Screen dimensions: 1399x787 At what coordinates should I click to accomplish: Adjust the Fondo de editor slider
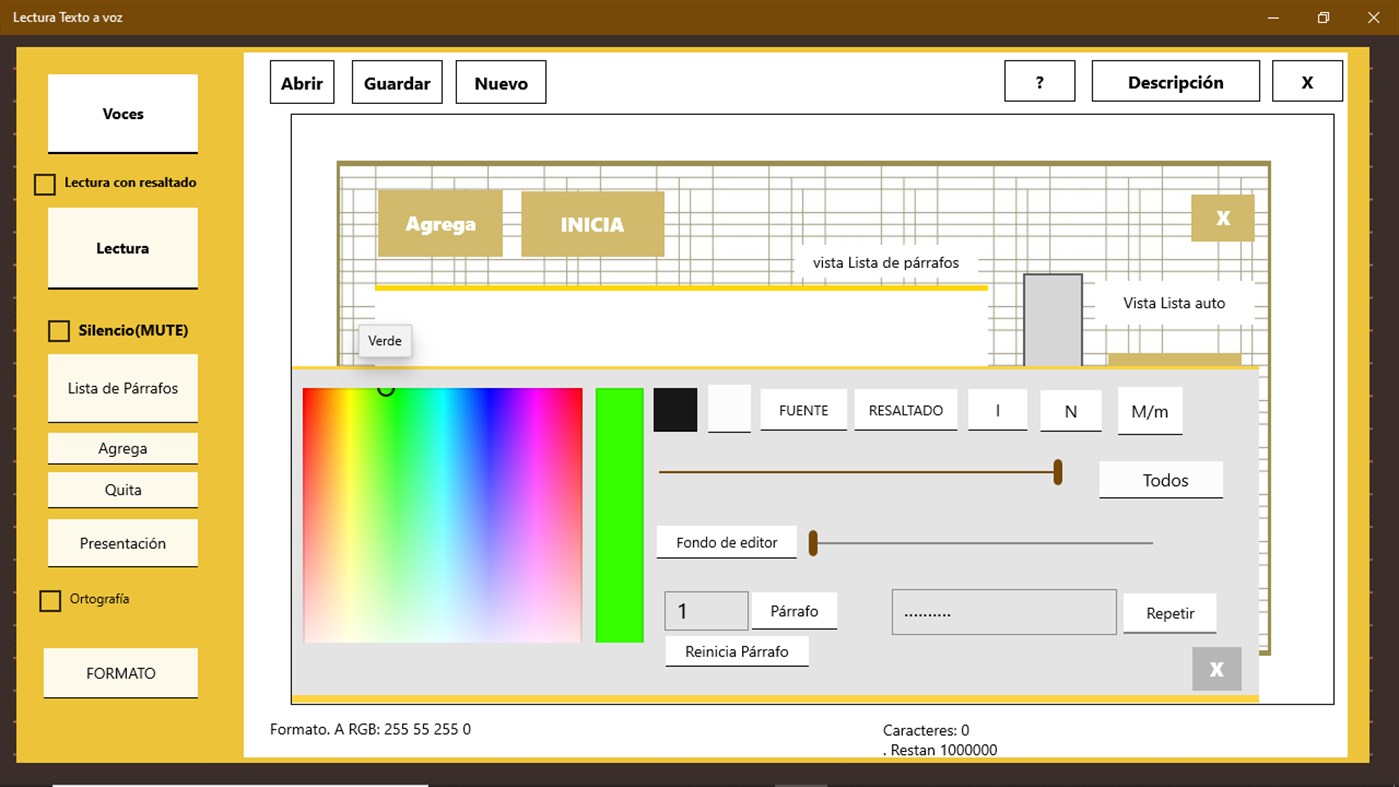coord(812,542)
